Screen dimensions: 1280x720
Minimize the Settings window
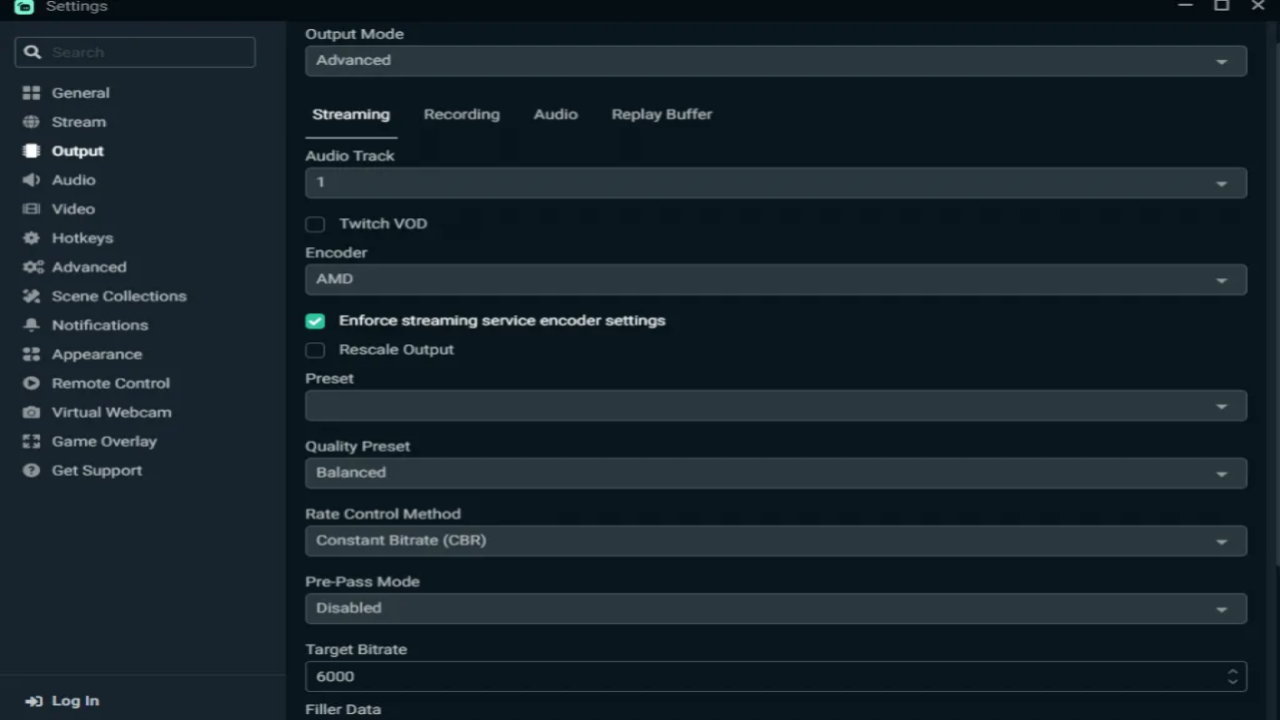pos(1185,6)
